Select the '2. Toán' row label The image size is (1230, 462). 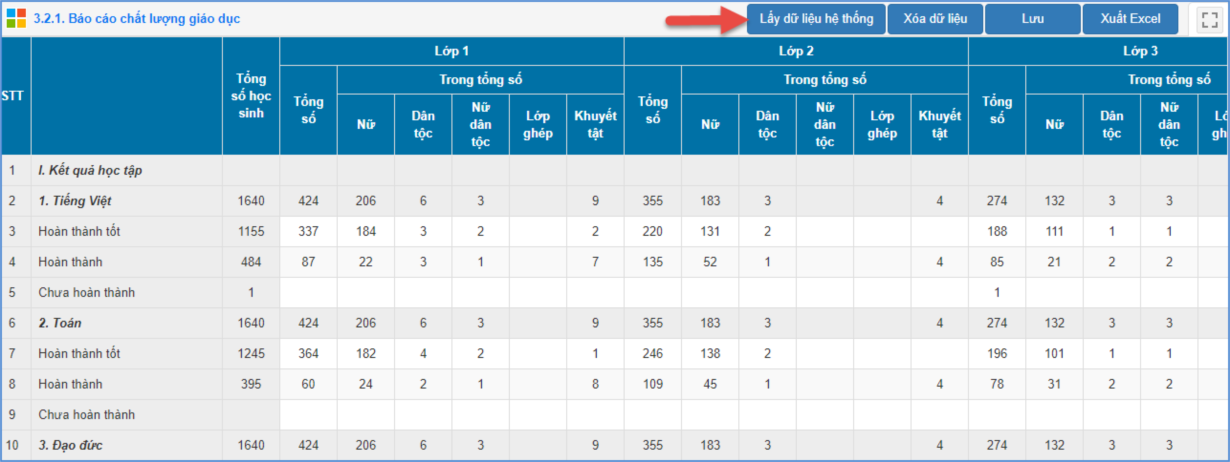coord(58,323)
